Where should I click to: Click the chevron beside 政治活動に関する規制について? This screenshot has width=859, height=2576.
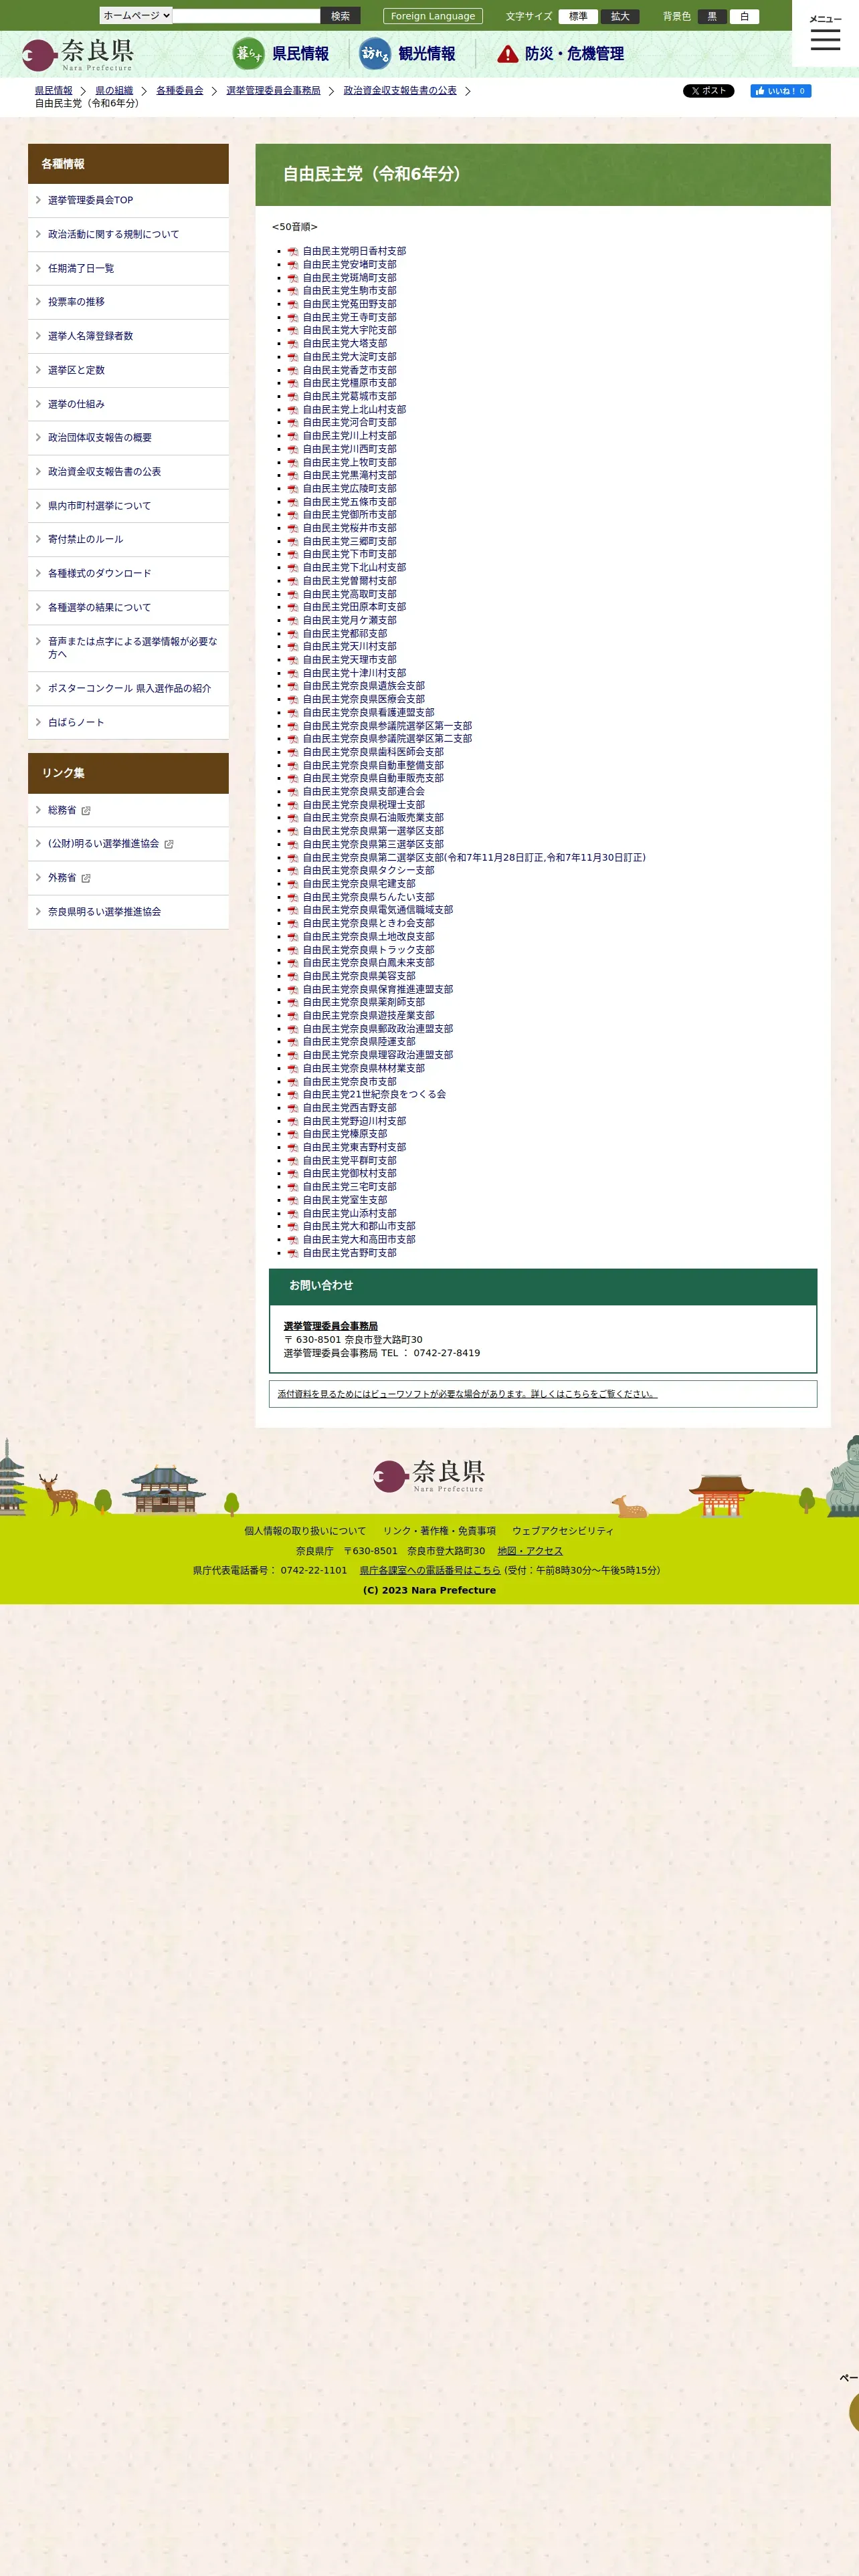tap(38, 234)
